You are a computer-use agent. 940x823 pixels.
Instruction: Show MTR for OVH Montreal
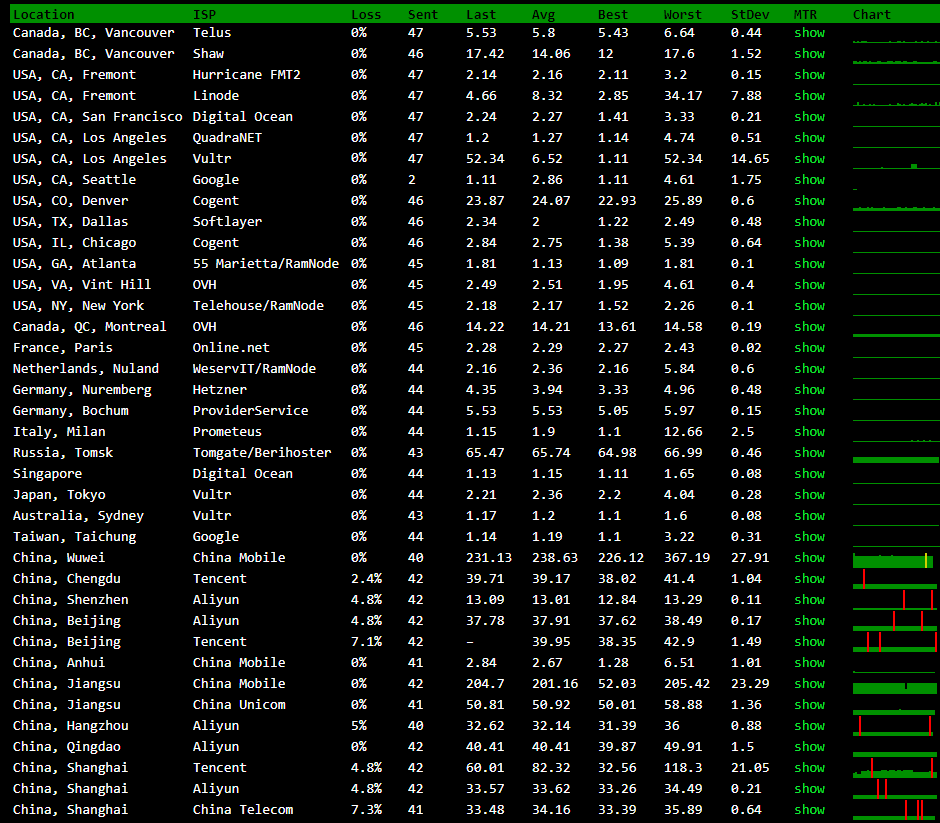(809, 327)
